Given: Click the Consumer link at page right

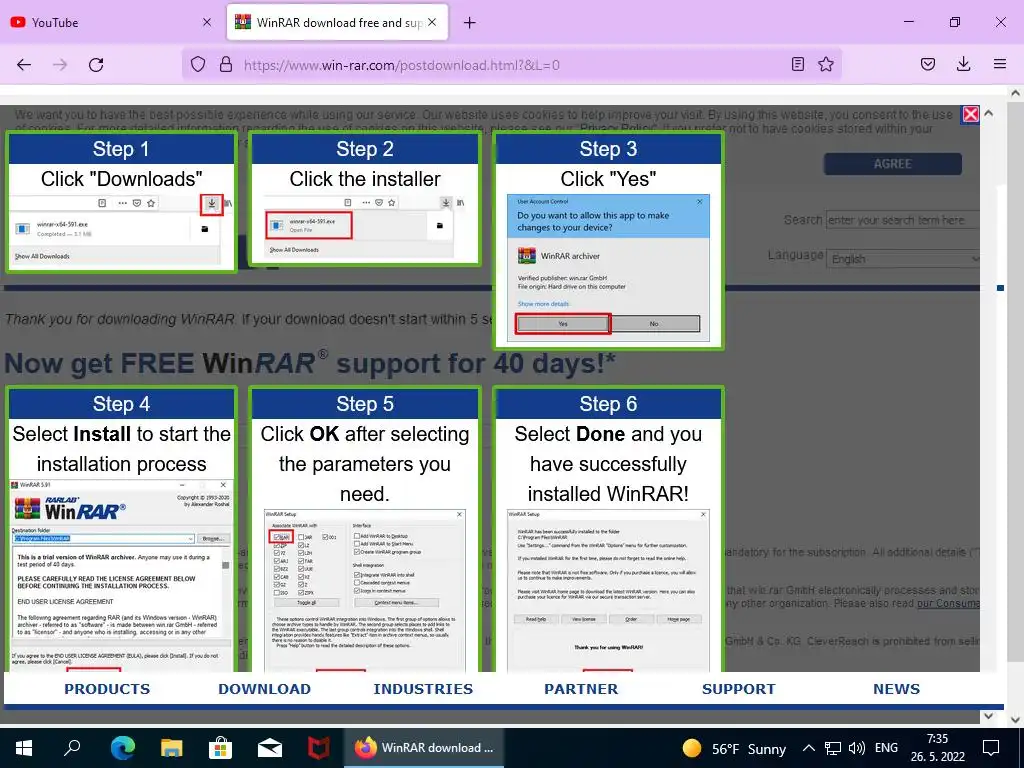Looking at the screenshot, I should click(x=948, y=603).
